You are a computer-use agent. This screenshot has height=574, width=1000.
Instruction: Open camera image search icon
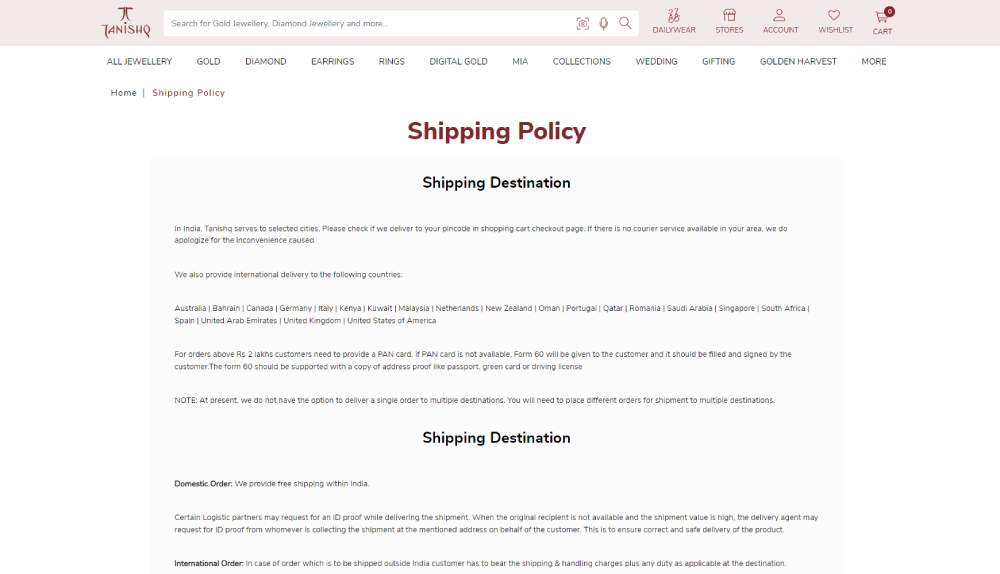coord(582,24)
